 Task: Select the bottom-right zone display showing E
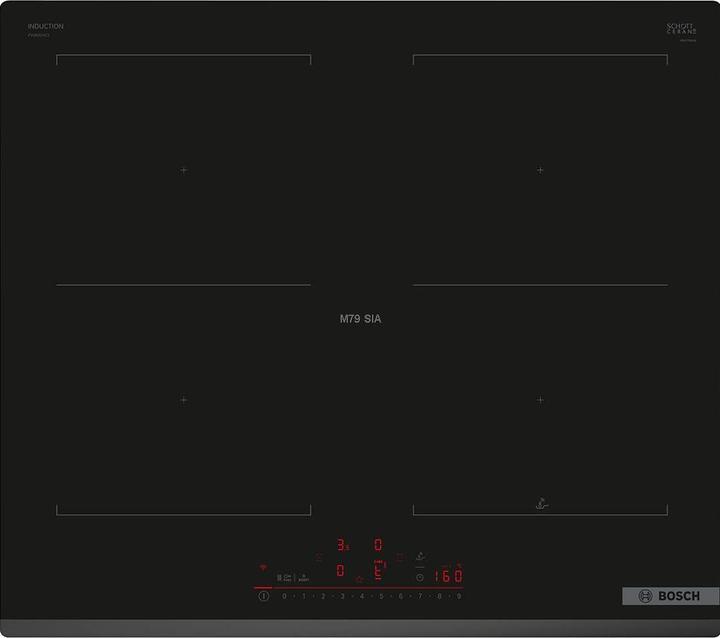coord(378,572)
